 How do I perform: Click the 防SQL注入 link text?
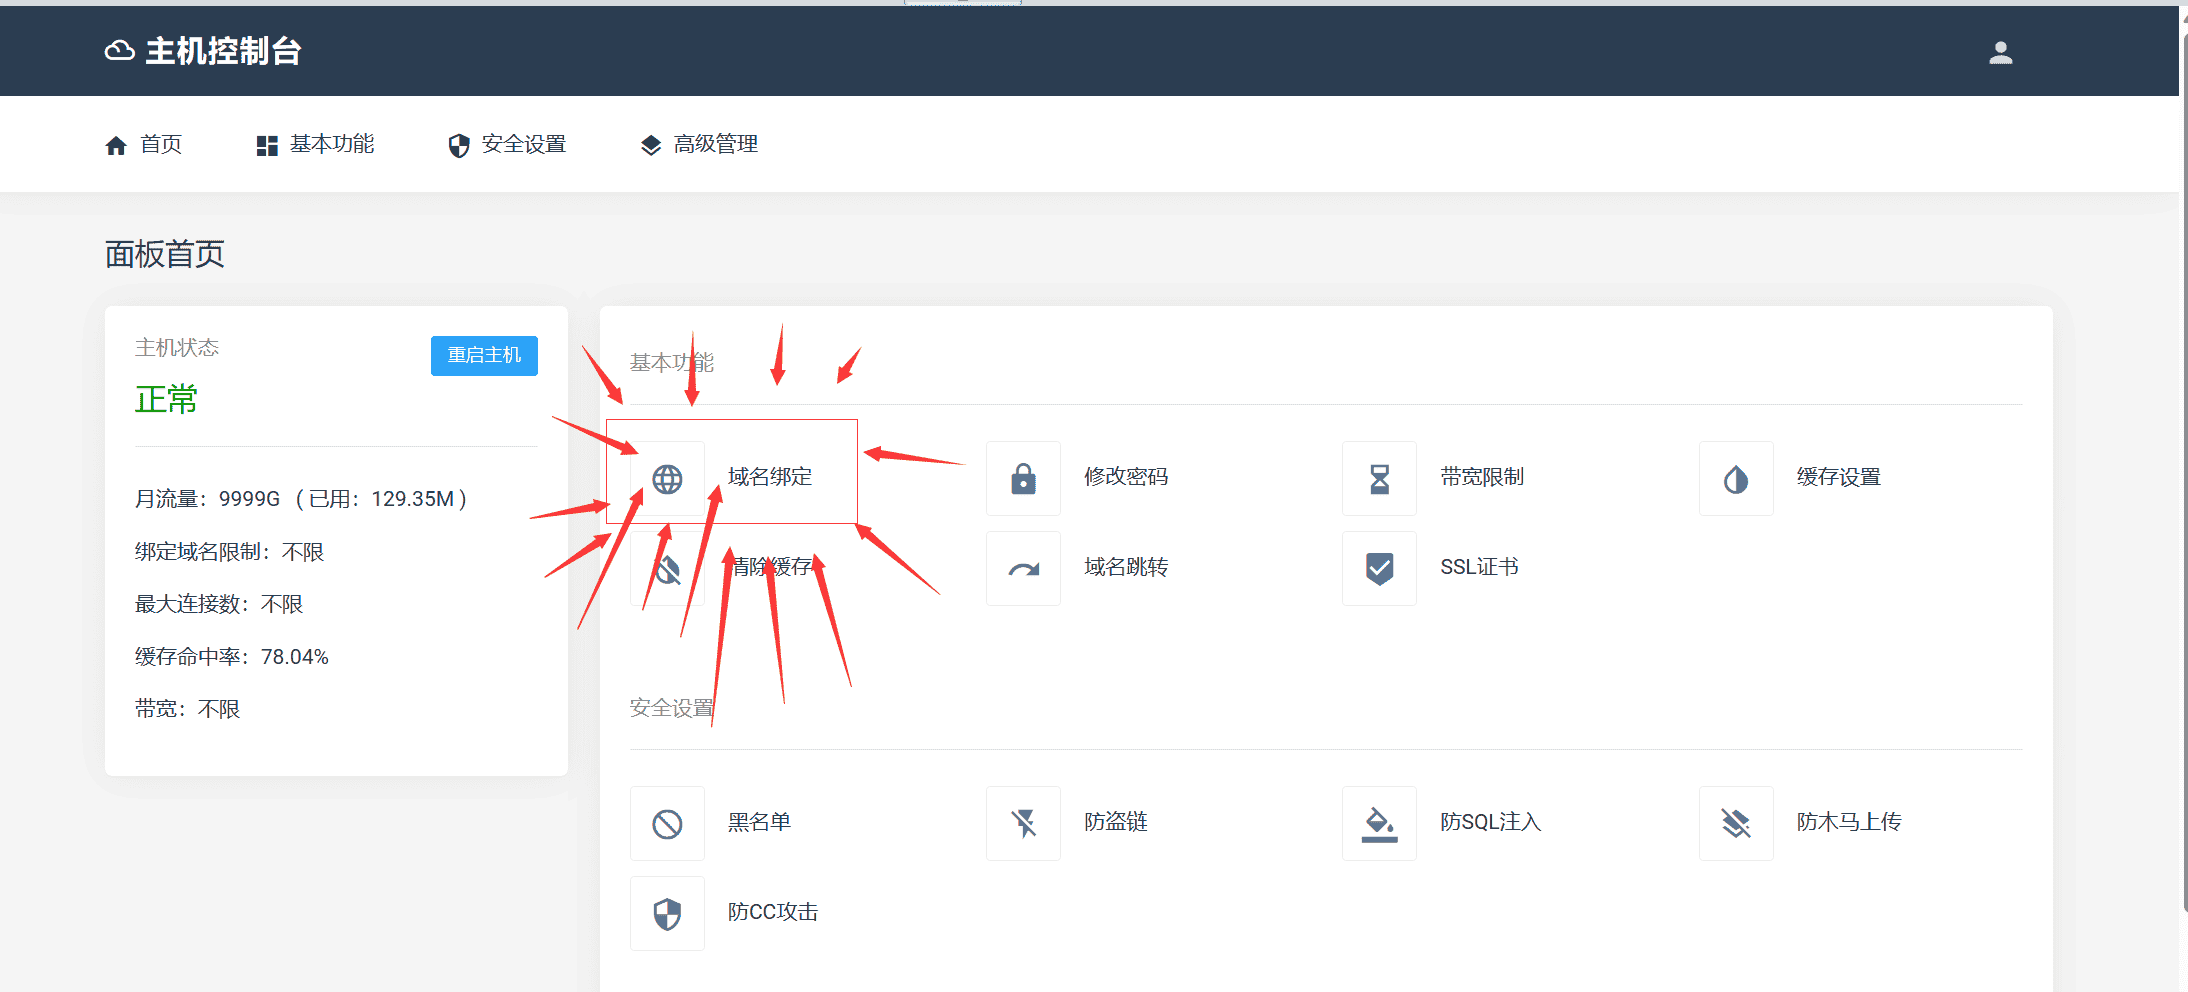point(1490,822)
